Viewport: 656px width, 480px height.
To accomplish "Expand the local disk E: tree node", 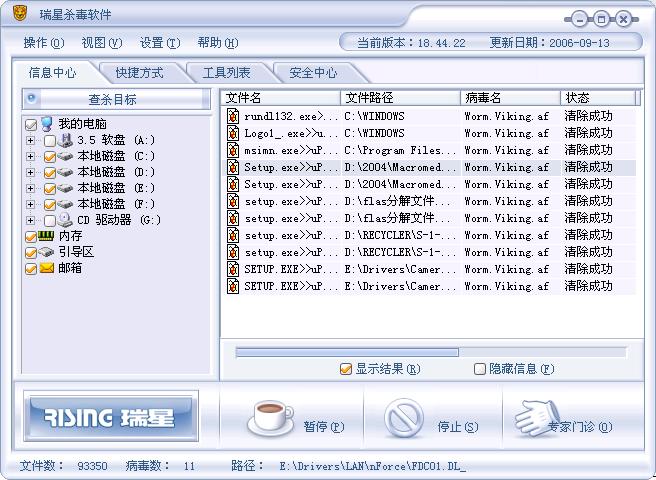I will click(x=30, y=188).
